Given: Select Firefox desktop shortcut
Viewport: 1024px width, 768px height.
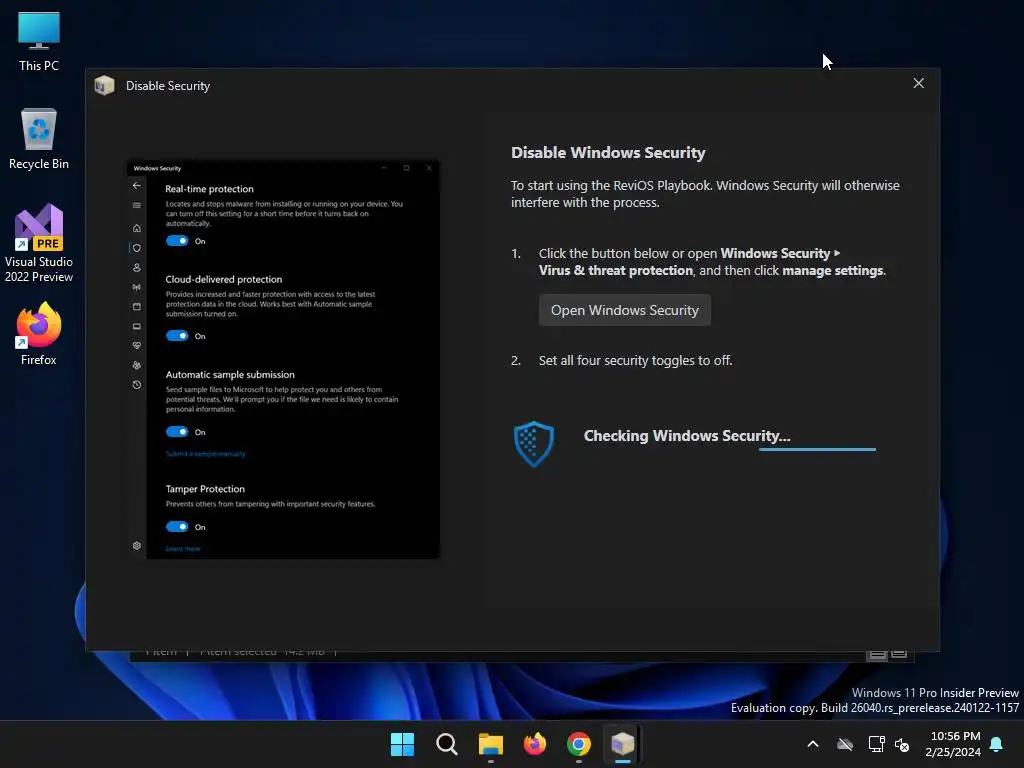Looking at the screenshot, I should click(39, 334).
